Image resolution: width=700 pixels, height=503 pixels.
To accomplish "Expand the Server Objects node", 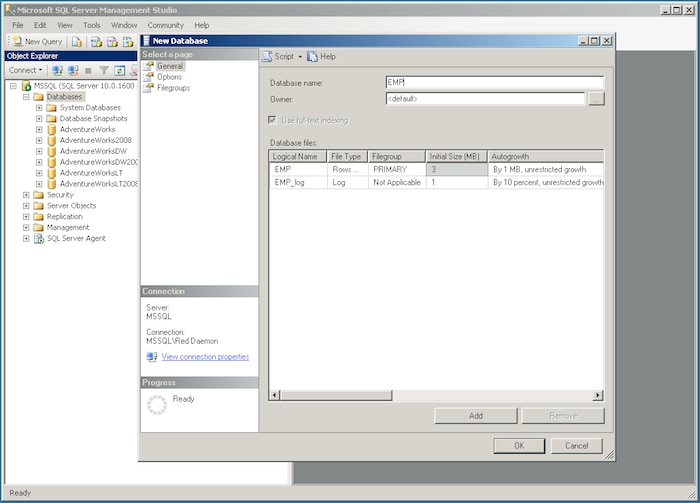I will pos(26,206).
